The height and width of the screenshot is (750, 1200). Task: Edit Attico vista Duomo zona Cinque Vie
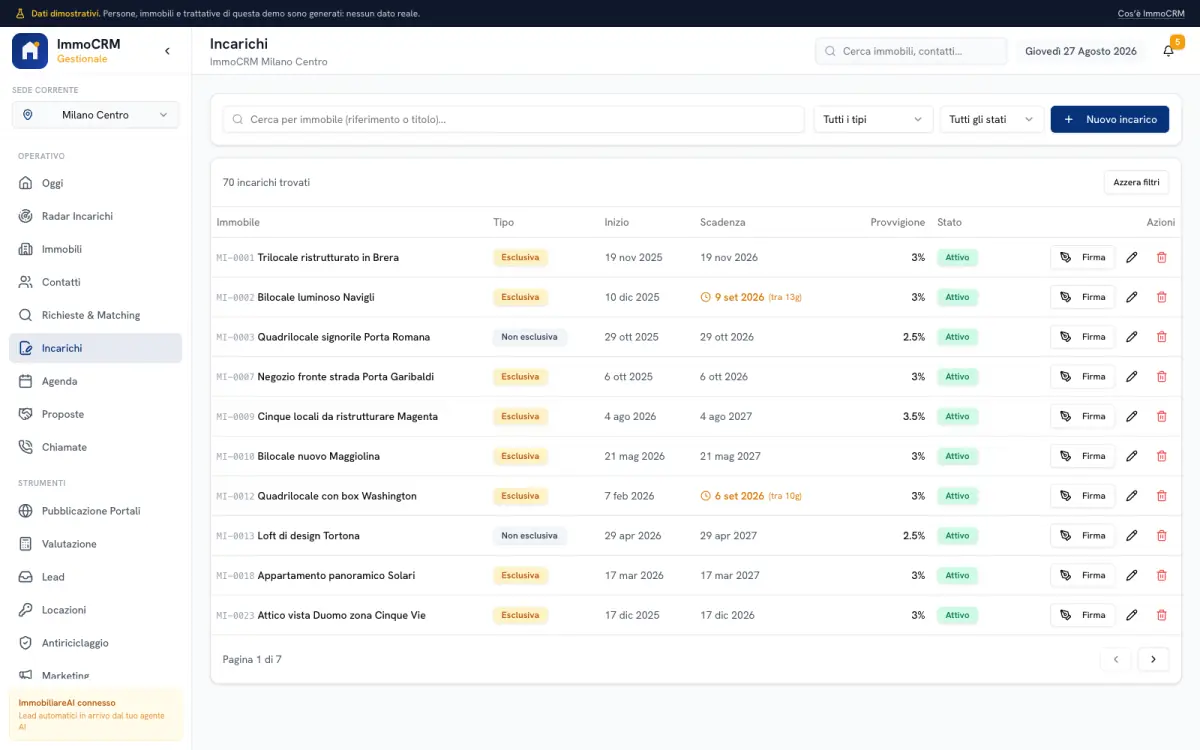1132,615
